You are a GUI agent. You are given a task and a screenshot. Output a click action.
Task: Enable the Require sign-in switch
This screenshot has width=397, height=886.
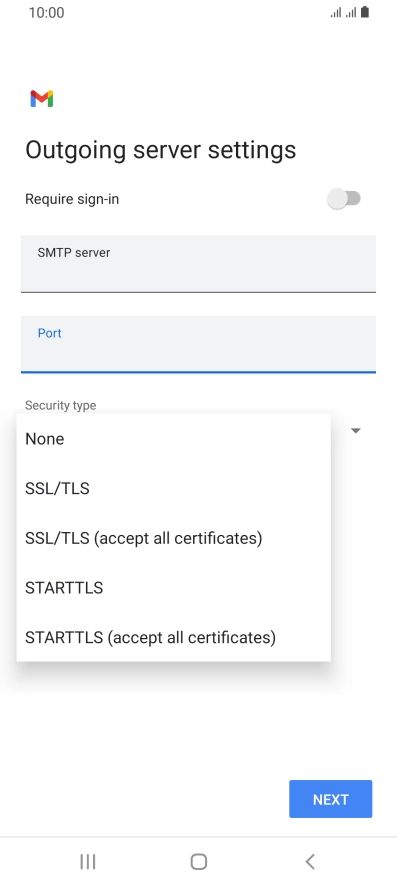(344, 199)
